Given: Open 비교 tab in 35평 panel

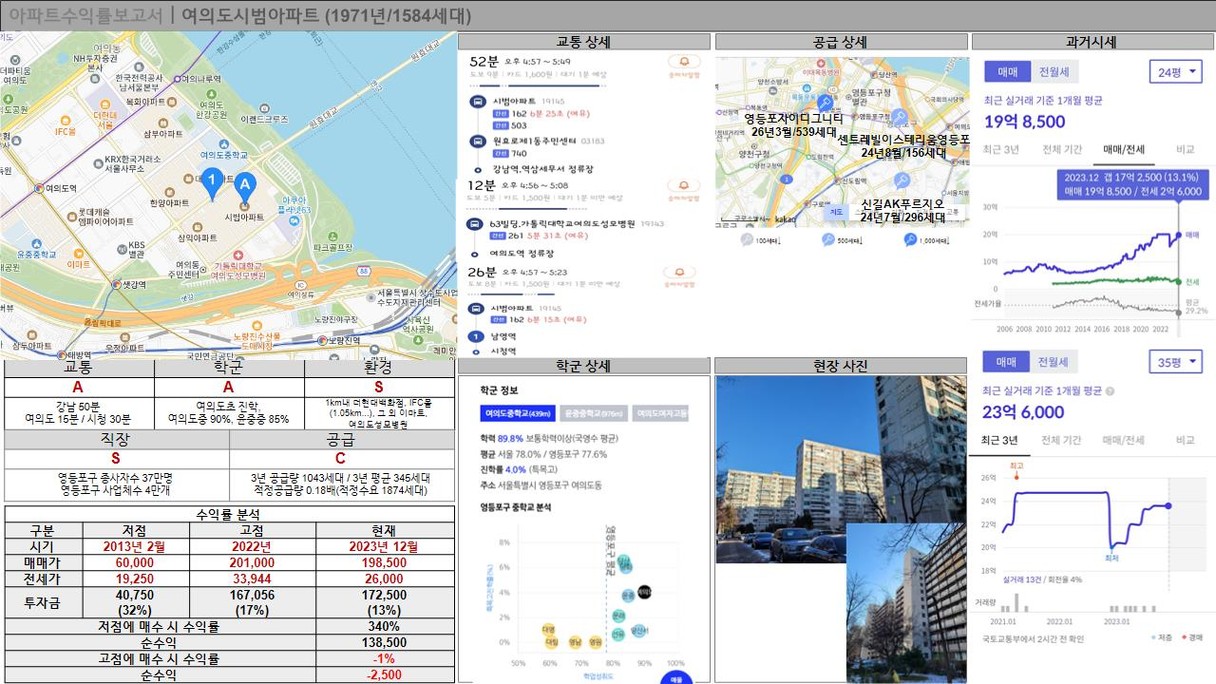Looking at the screenshot, I should click(1185, 440).
